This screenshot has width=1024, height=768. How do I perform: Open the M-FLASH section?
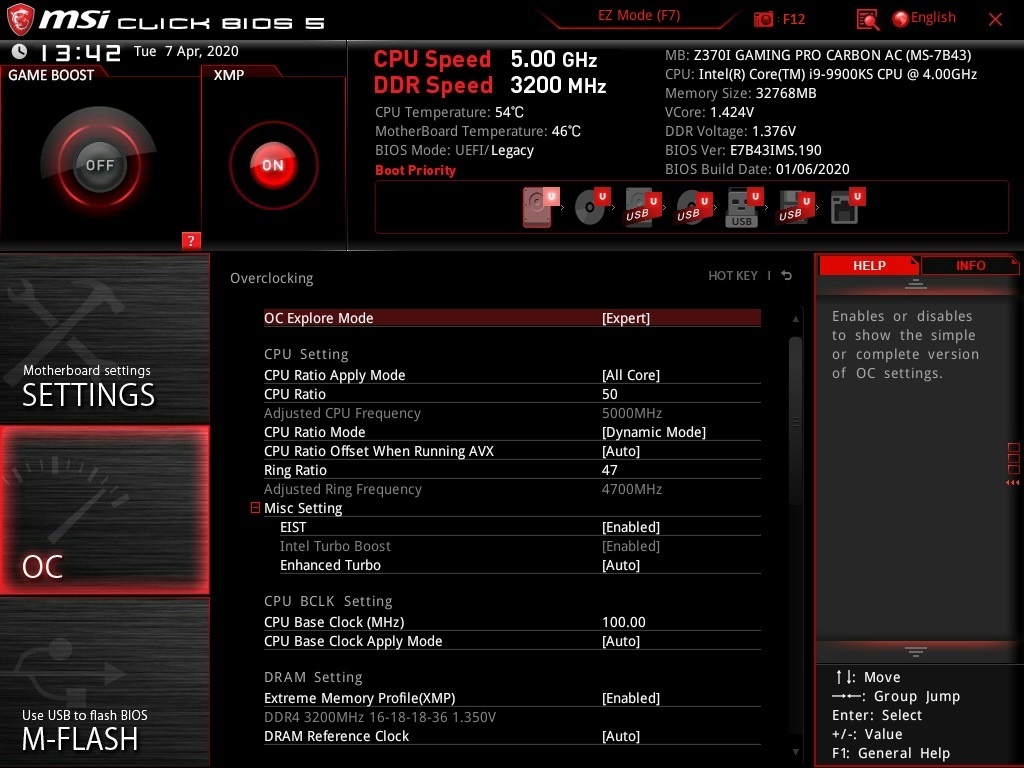point(104,682)
